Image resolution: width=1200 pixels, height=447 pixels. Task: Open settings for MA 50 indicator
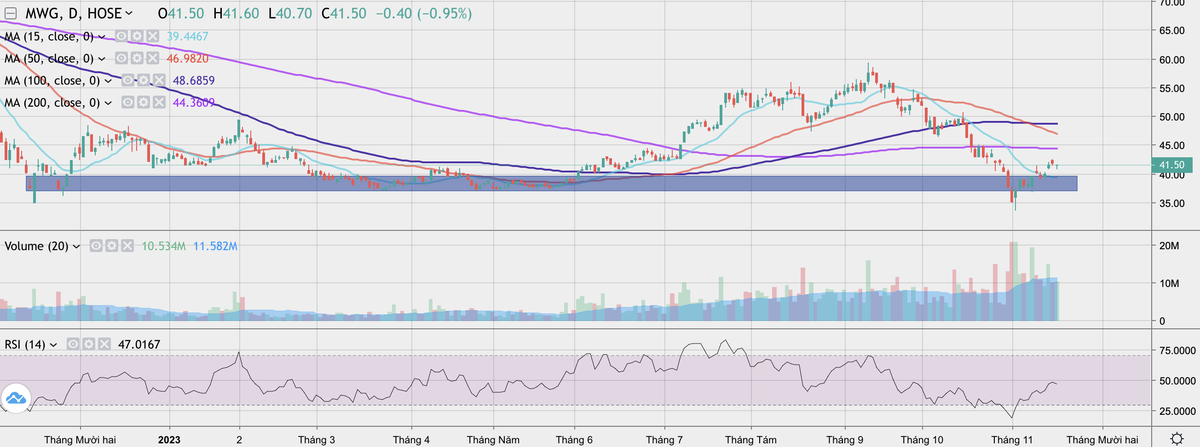pyautogui.click(x=137, y=58)
